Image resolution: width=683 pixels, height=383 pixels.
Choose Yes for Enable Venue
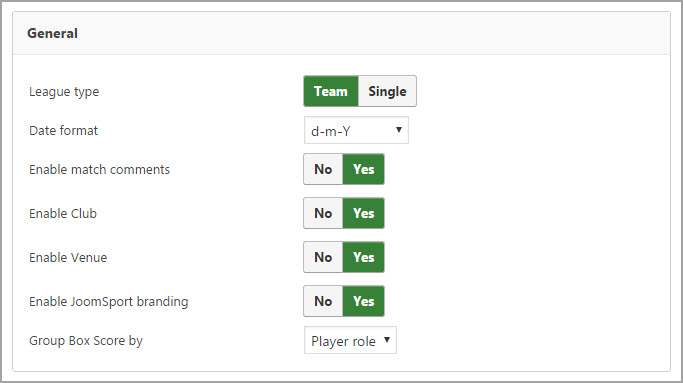coord(363,257)
